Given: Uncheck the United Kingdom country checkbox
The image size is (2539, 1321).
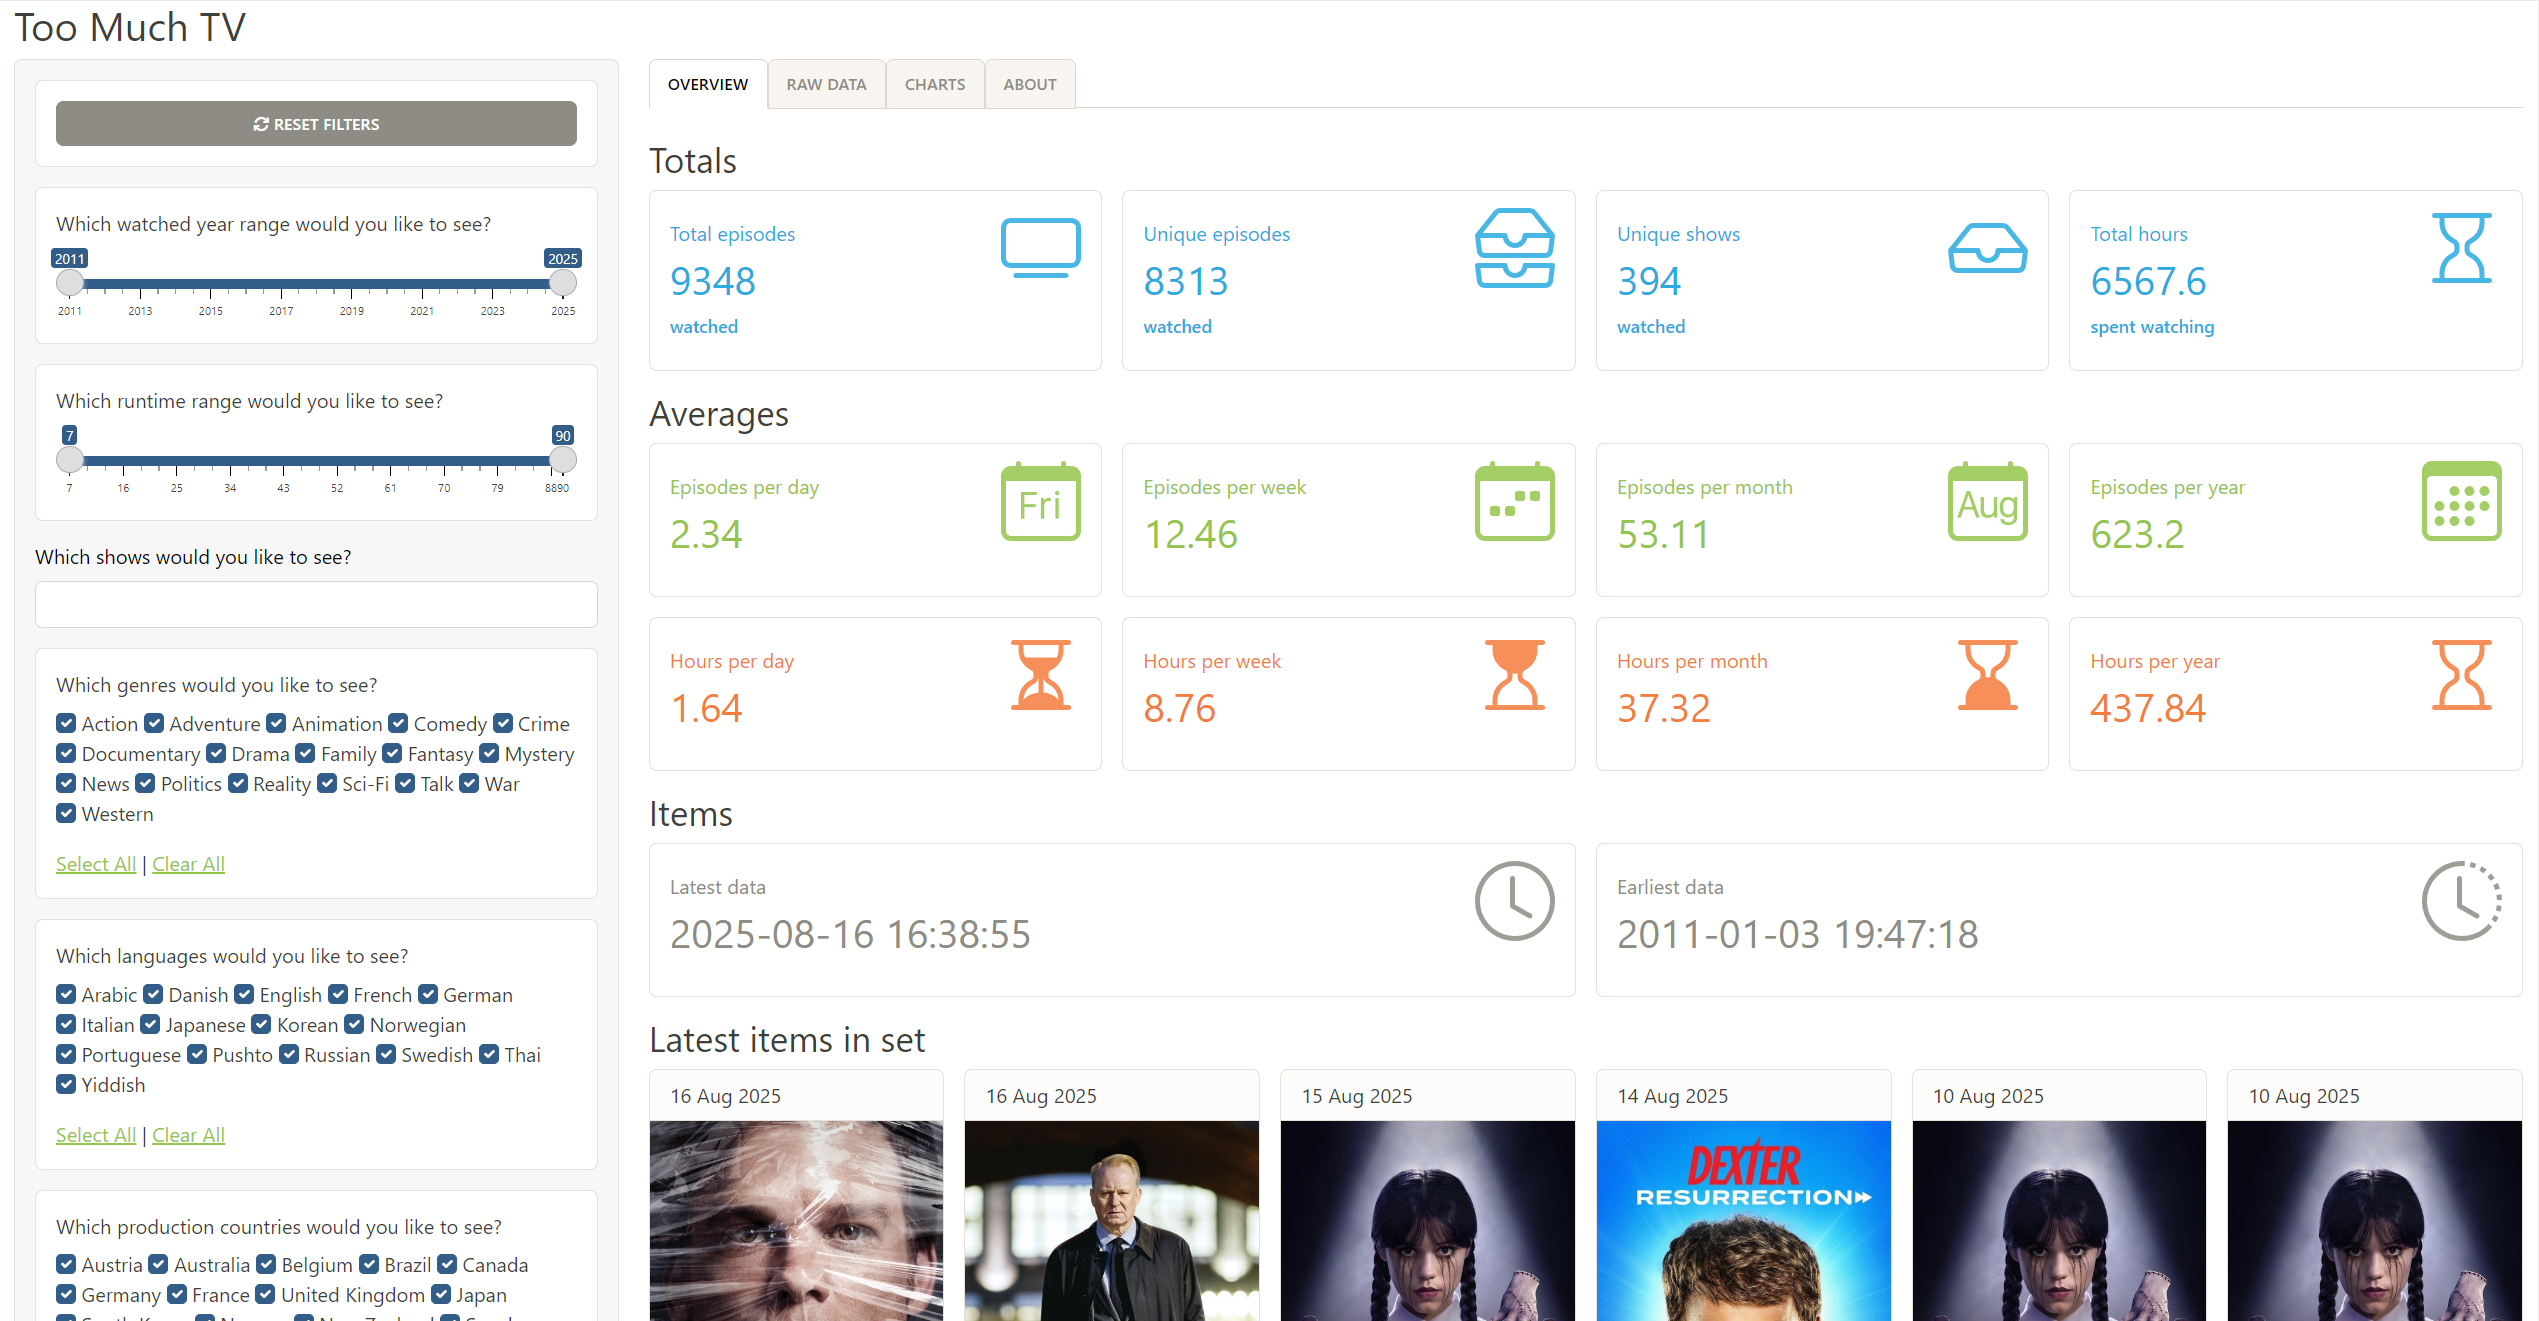Looking at the screenshot, I should point(265,1294).
